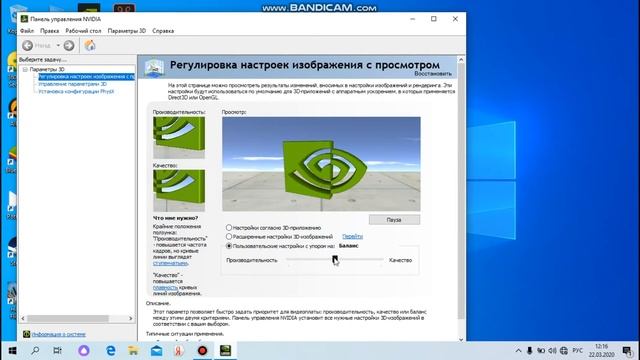Open taskbar Search magnifier
The image size is (640, 360).
(x=35, y=351)
